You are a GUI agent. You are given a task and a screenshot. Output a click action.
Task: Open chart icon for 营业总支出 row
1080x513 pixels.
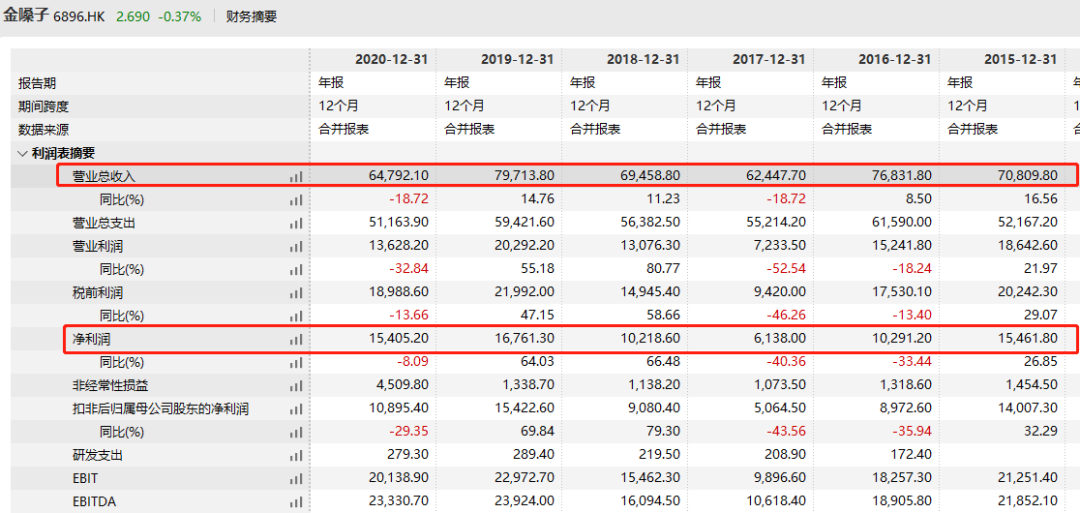[296, 223]
